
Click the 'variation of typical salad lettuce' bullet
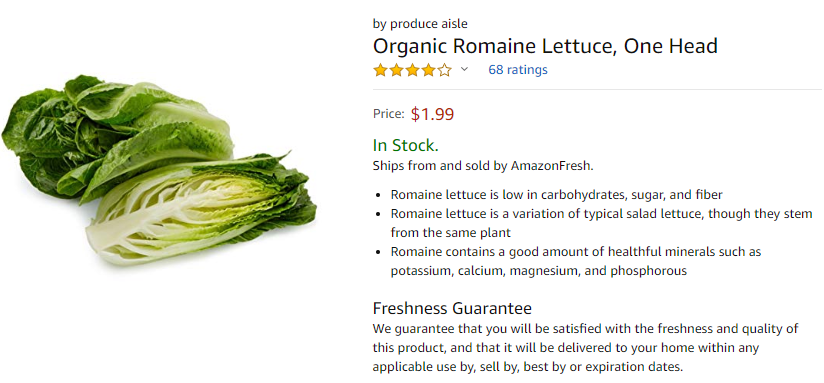[x=601, y=223]
